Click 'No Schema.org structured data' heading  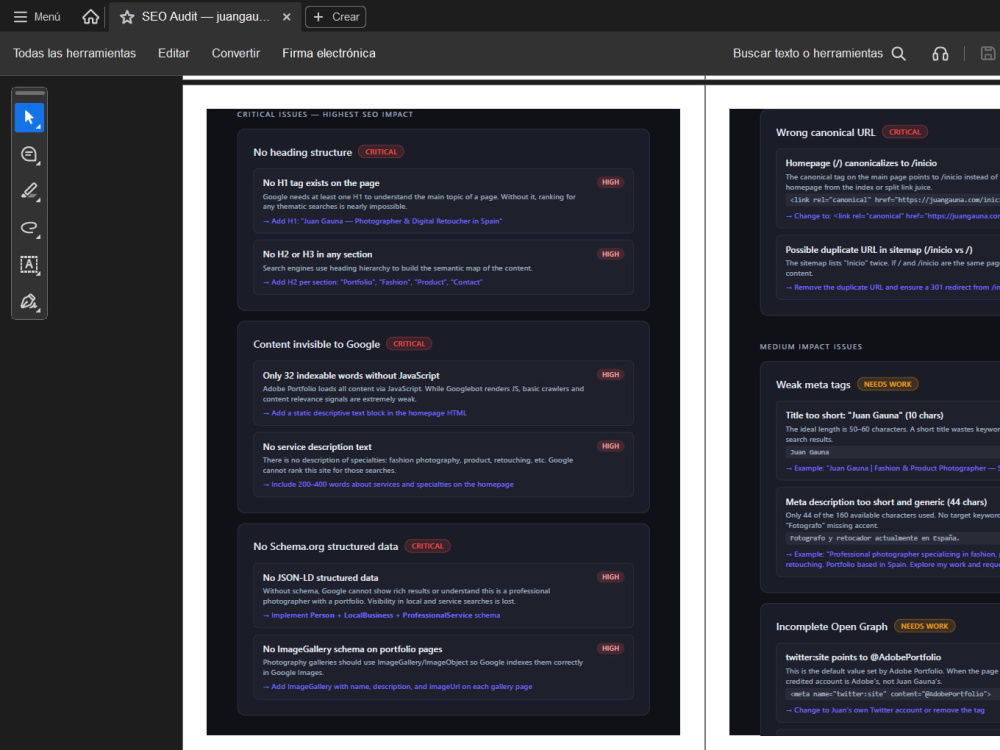[x=325, y=547]
